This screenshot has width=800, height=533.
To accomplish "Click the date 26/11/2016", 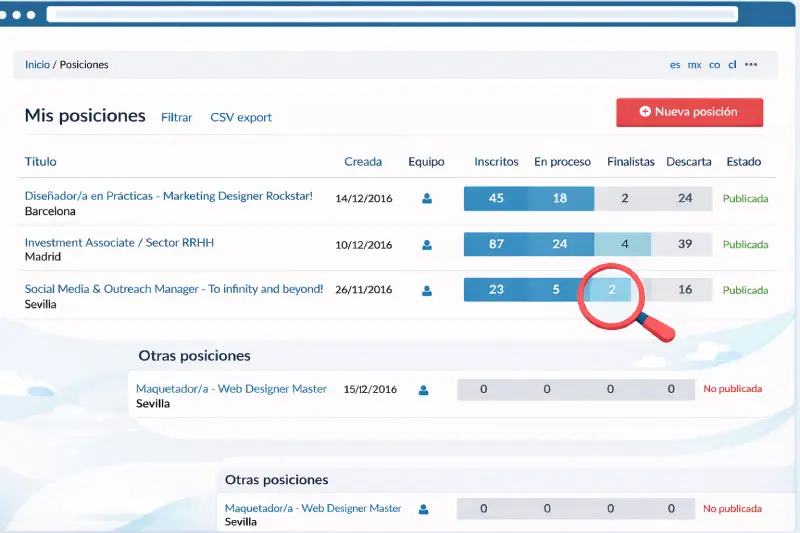I will pyautogui.click(x=364, y=290).
